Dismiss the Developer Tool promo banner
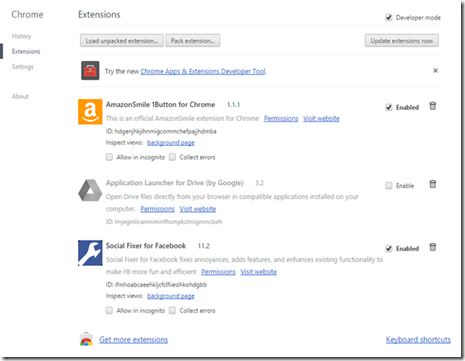Image resolution: width=465 pixels, height=361 pixels. (x=435, y=71)
